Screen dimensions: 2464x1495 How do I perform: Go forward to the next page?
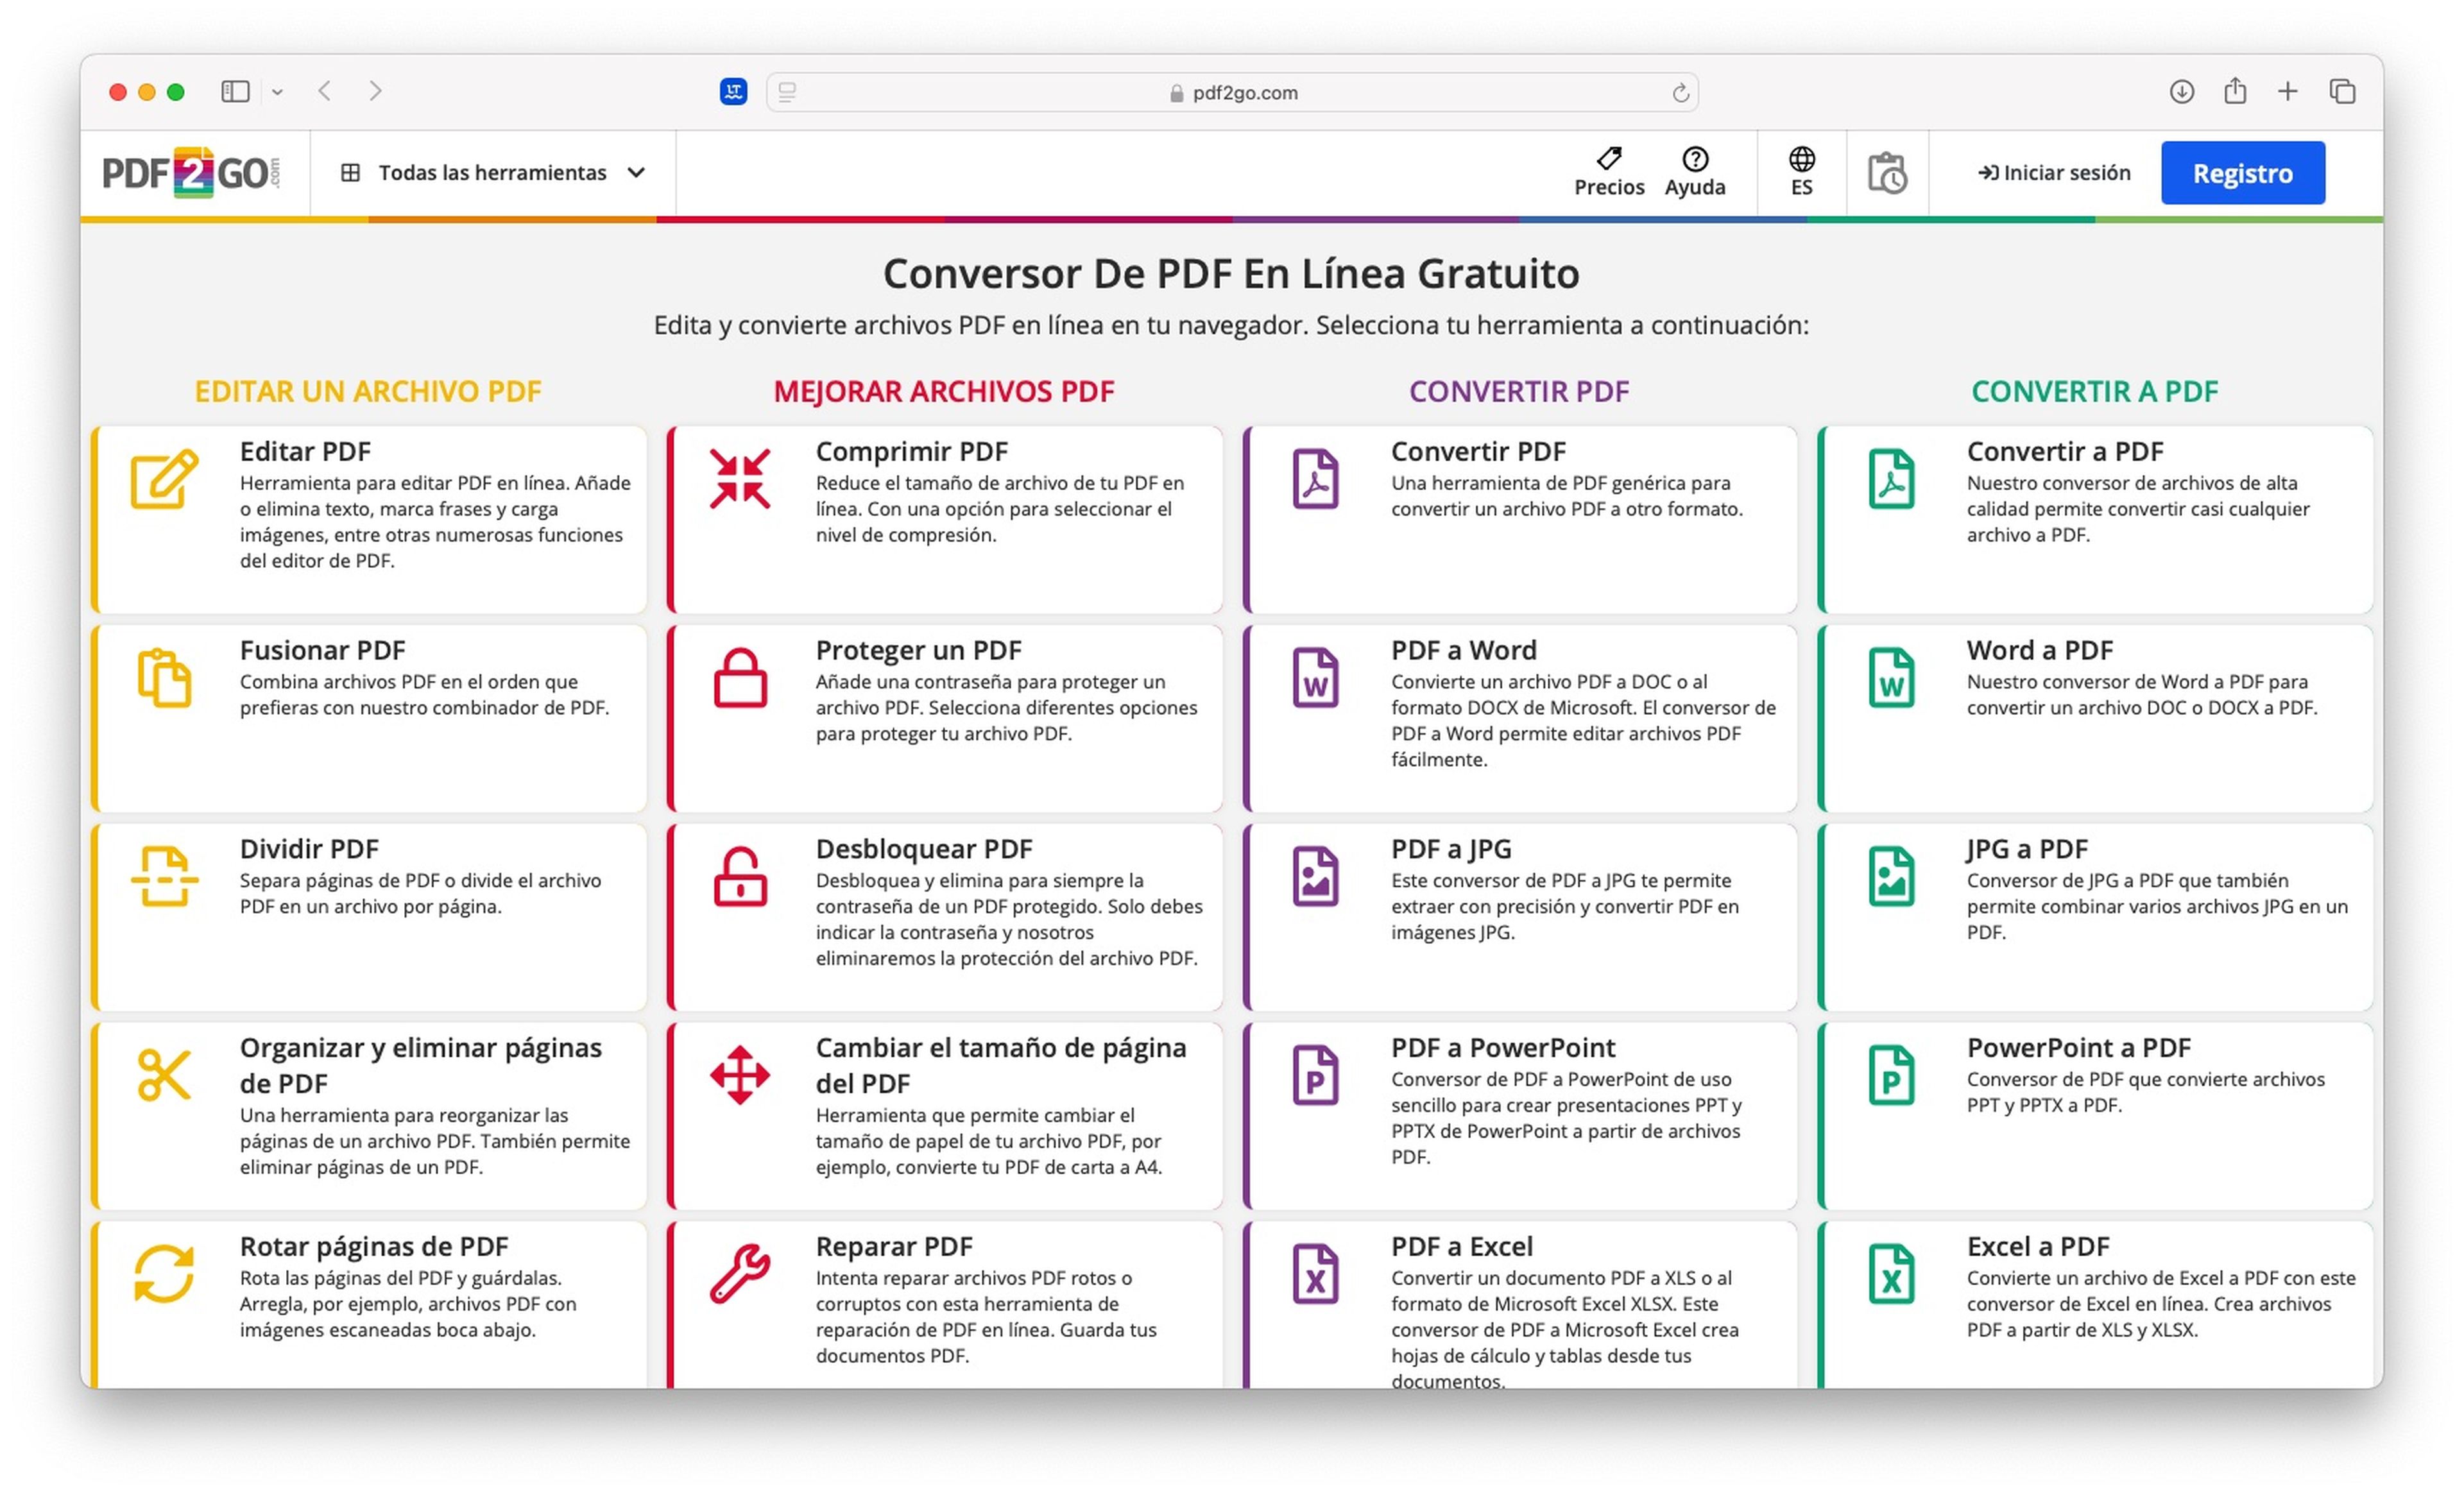[x=375, y=91]
